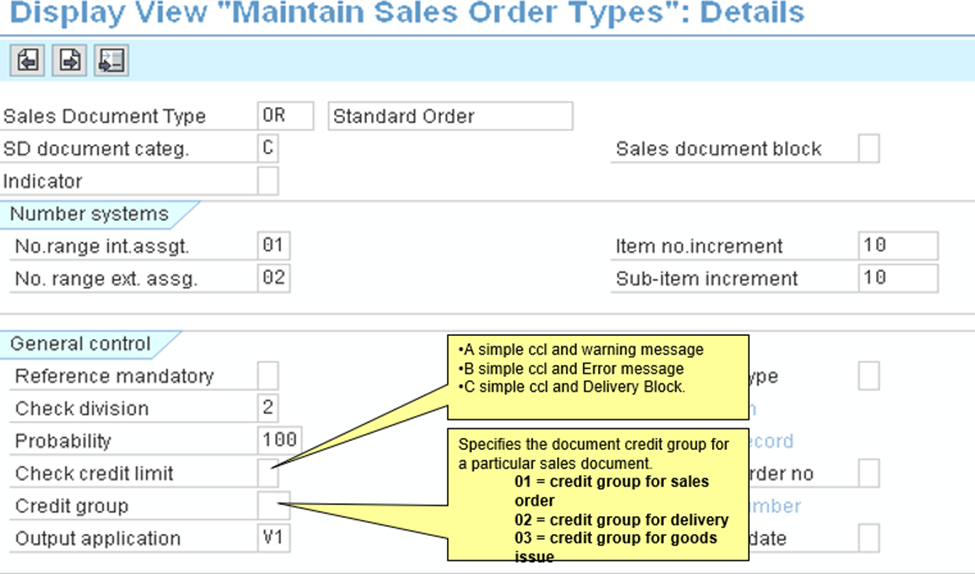Click the Number systems section header
Screen dimensions: 975x574
[90, 214]
